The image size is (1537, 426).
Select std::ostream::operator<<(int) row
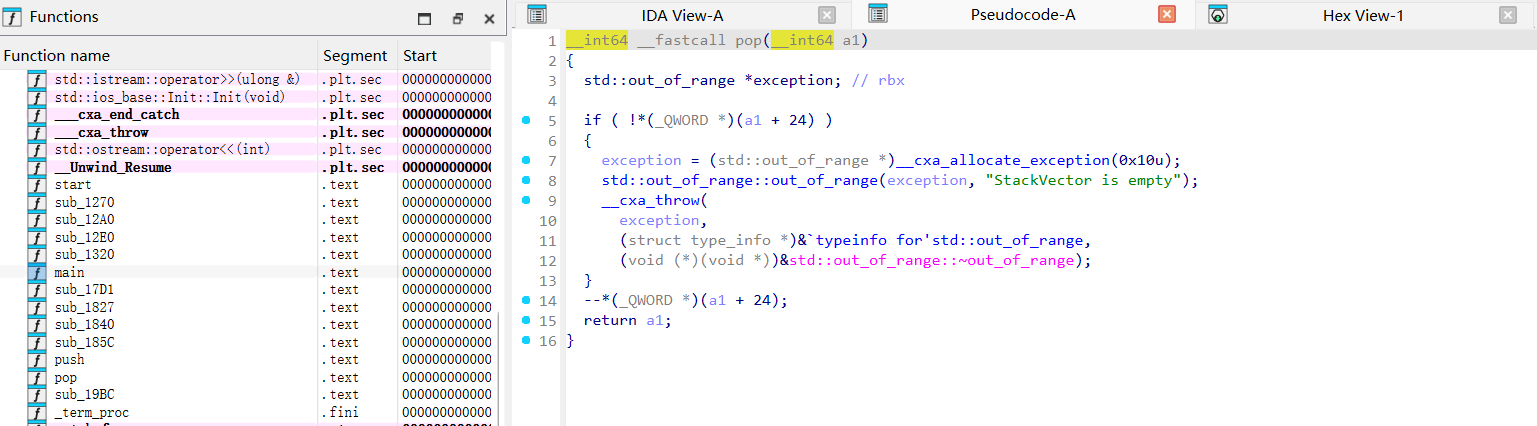pyautogui.click(x=246, y=150)
